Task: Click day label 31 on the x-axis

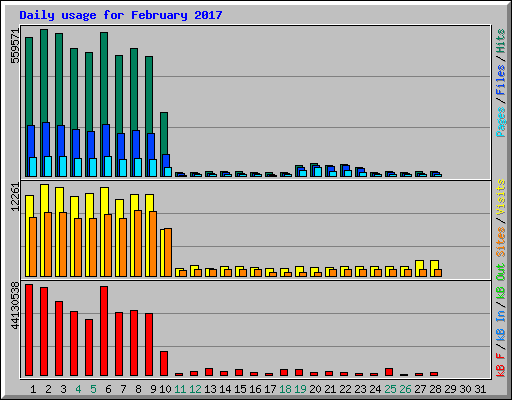Action: click(480, 389)
